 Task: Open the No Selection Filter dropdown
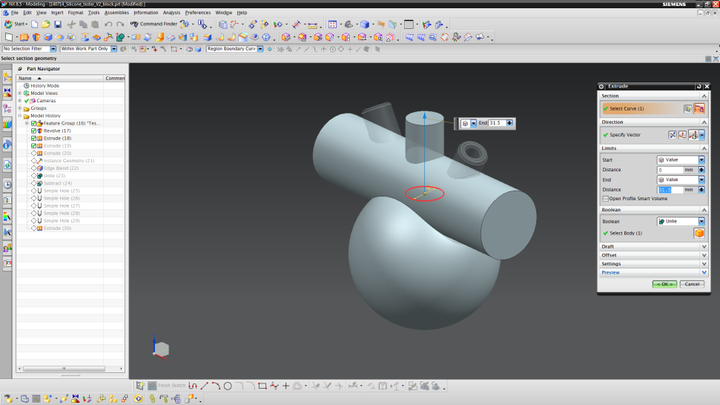(53, 49)
